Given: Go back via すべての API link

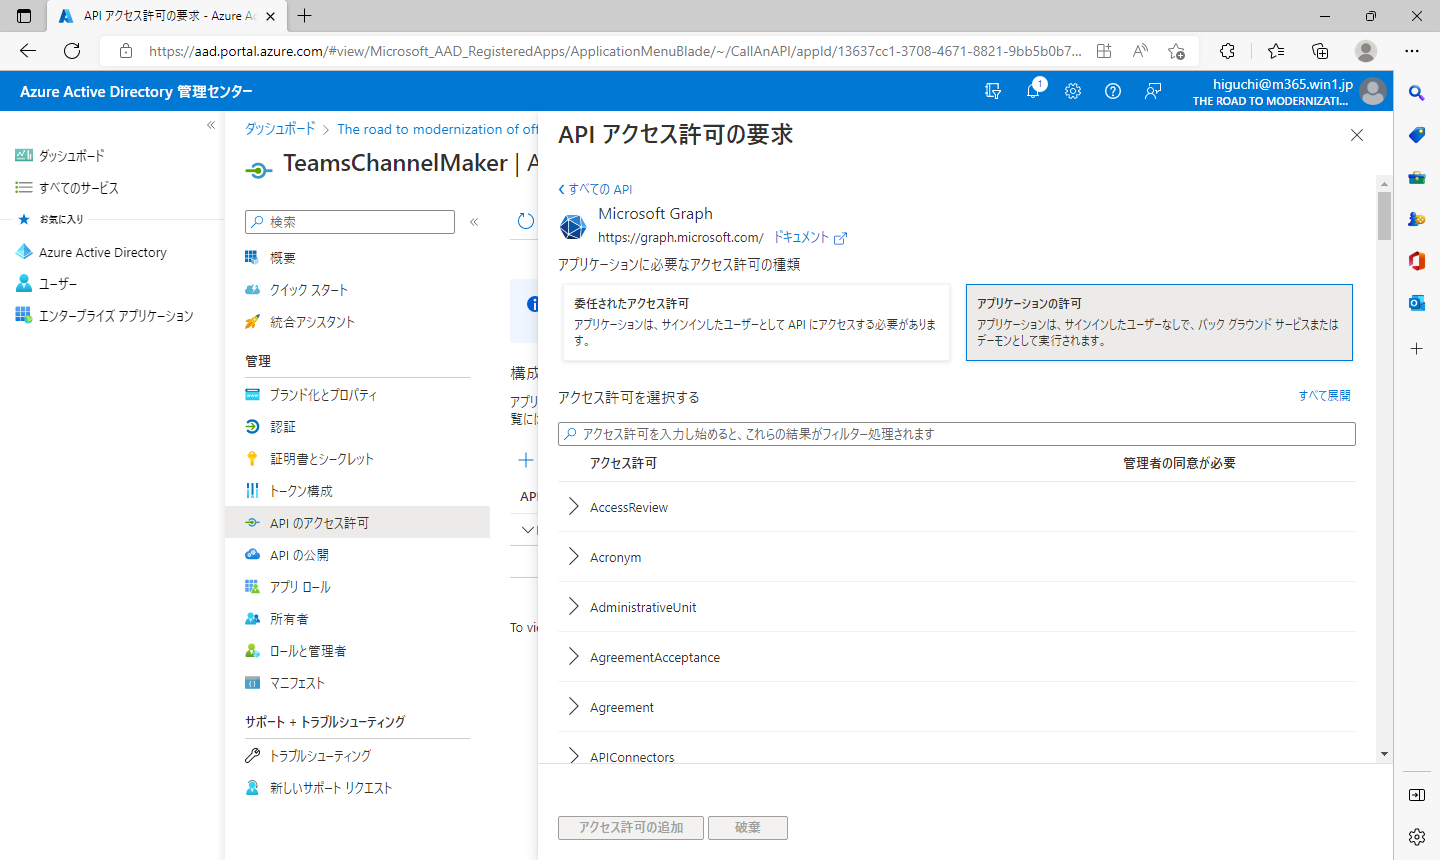Looking at the screenshot, I should click(x=595, y=189).
